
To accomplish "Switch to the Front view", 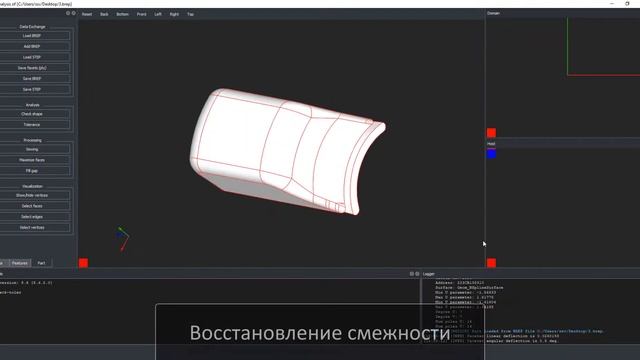I will 142,14.
